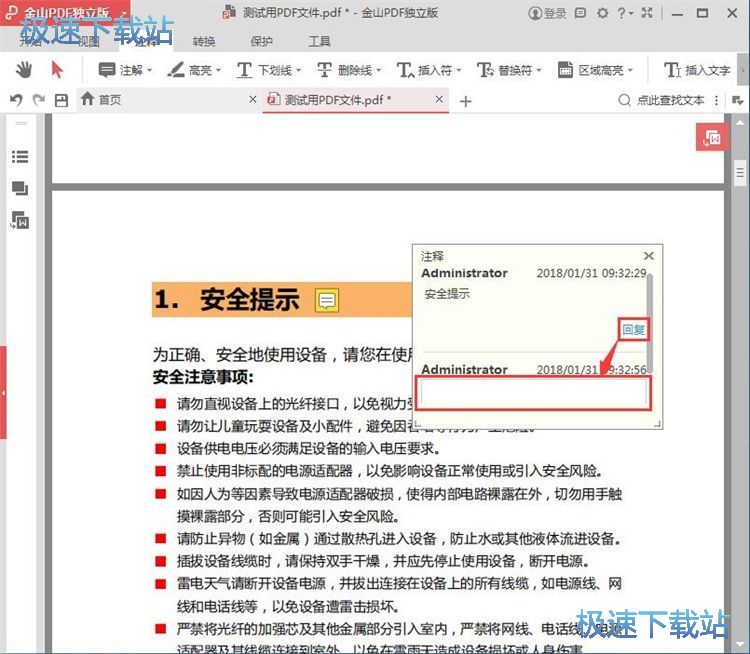
Task: Toggle fullscreen mode icon
Action: tap(647, 13)
